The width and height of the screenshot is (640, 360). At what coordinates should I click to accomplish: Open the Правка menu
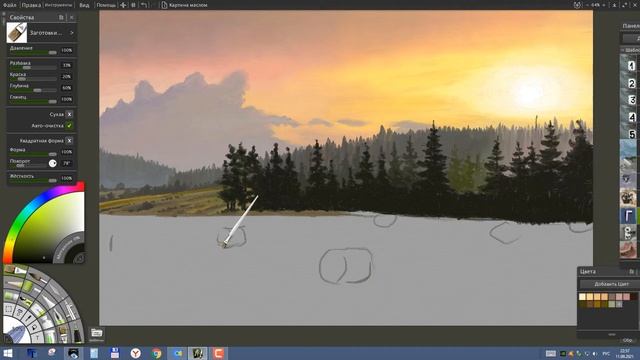pos(31,5)
